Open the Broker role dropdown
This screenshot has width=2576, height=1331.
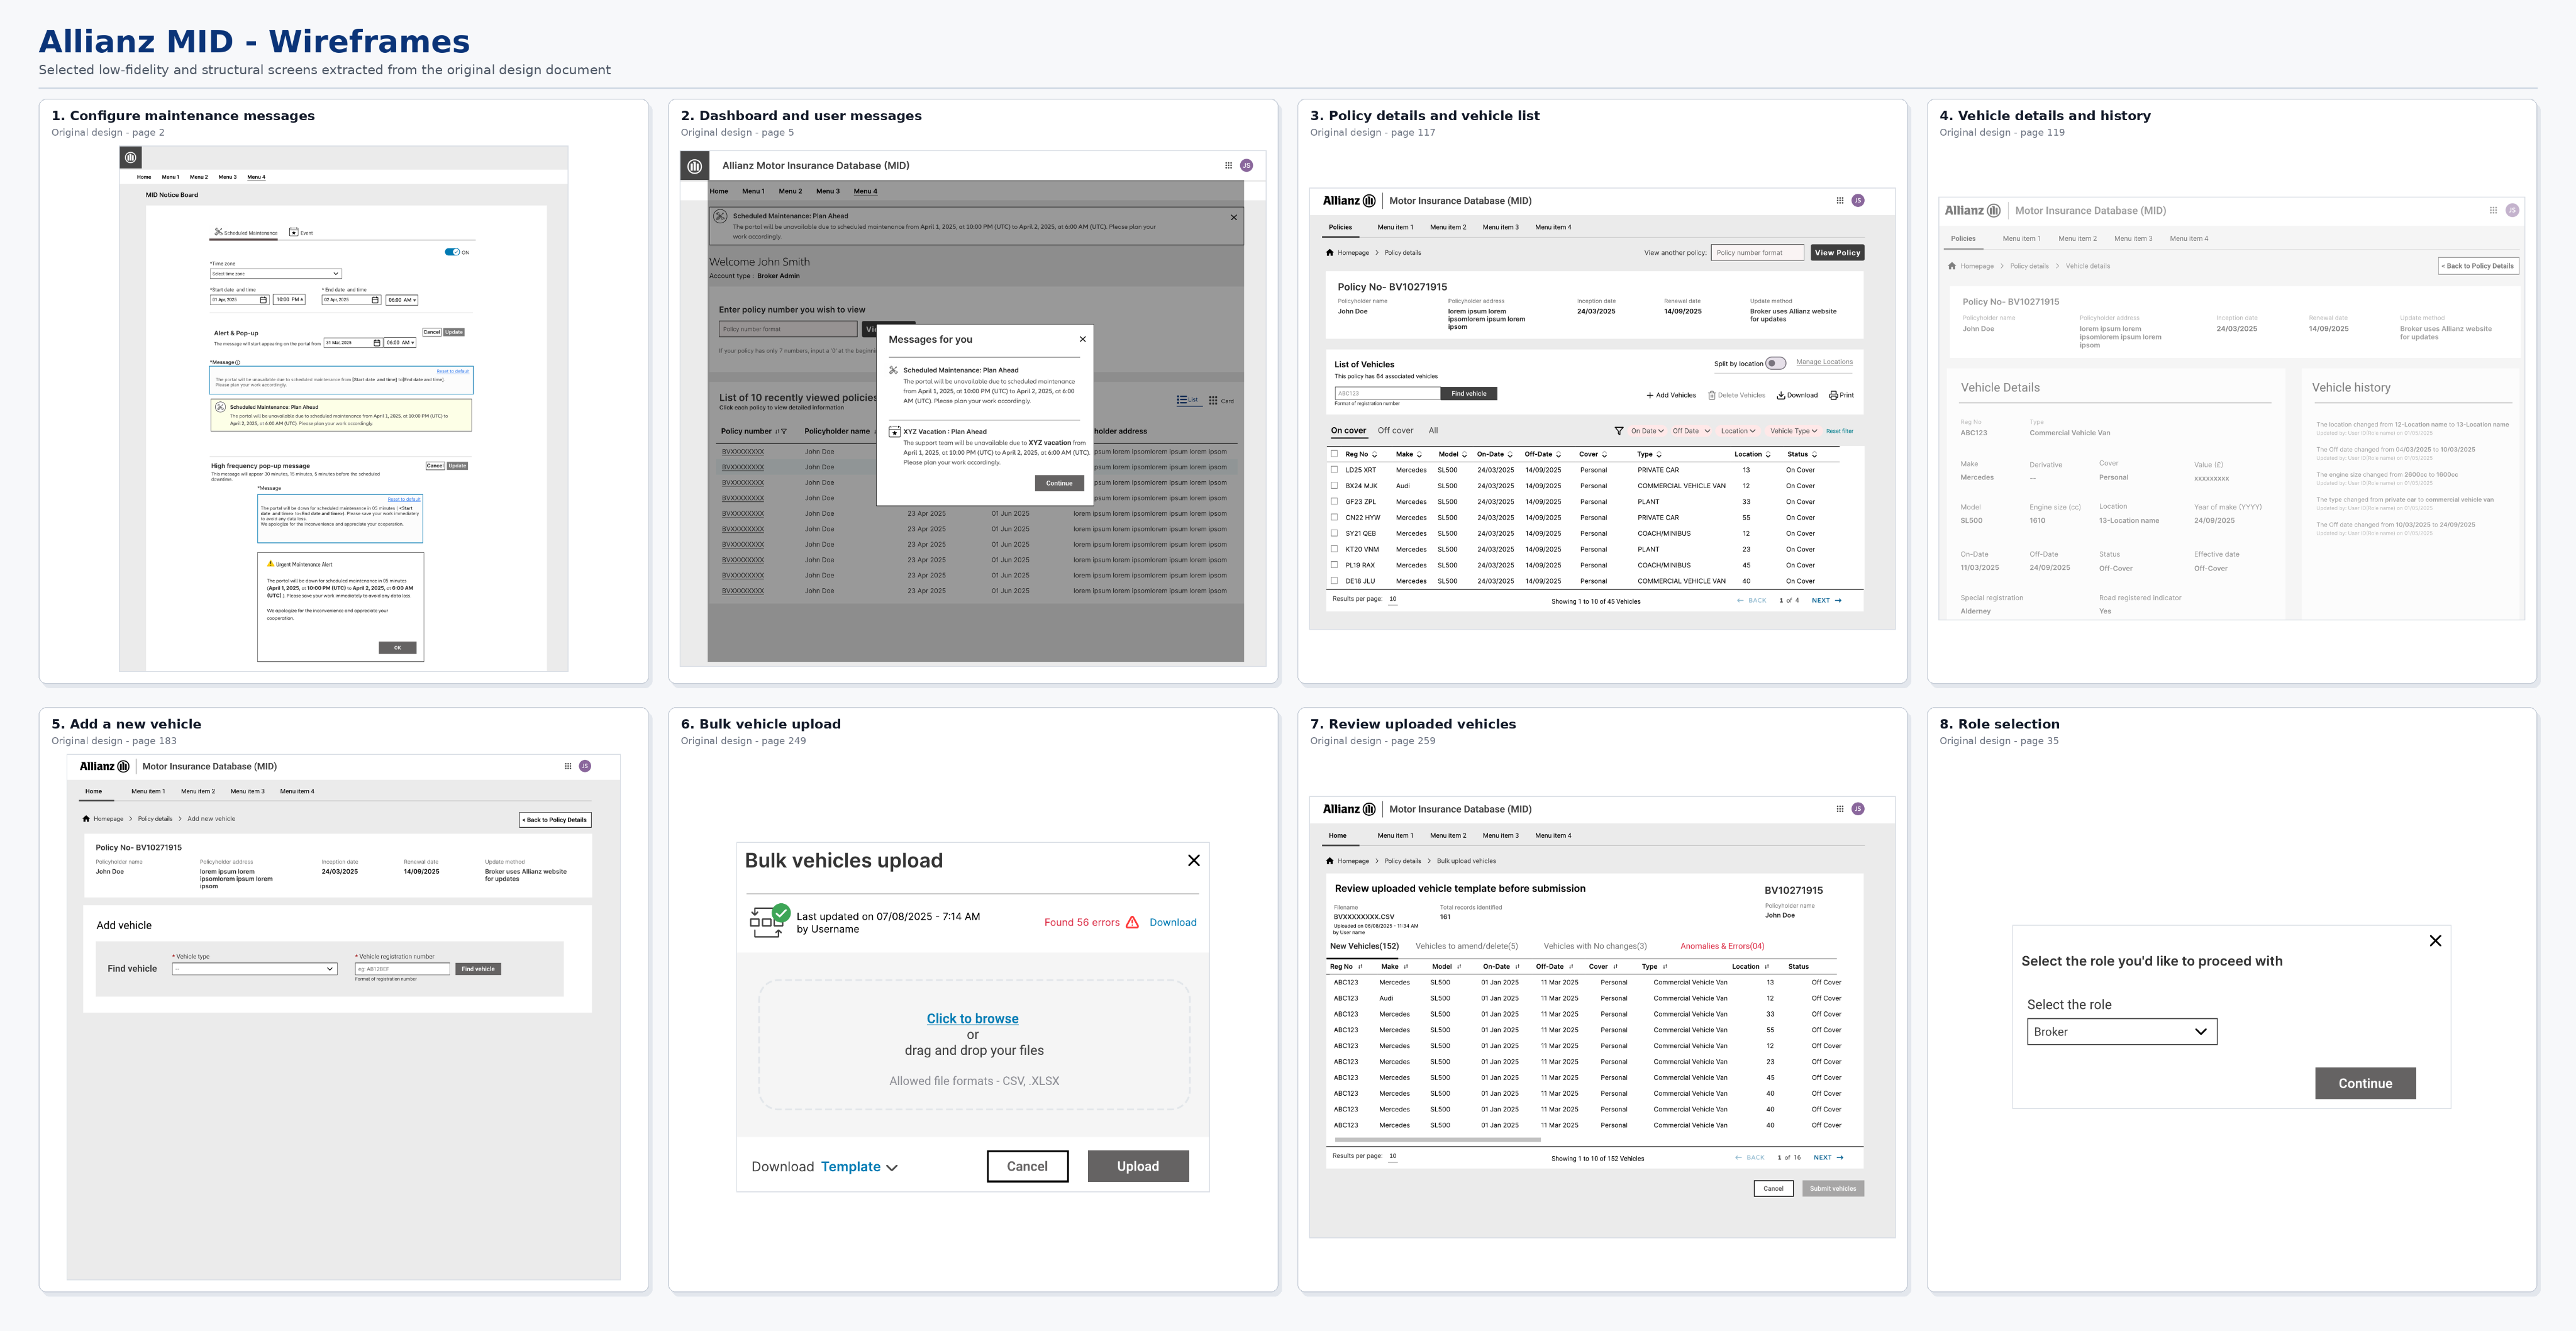coord(2122,1032)
